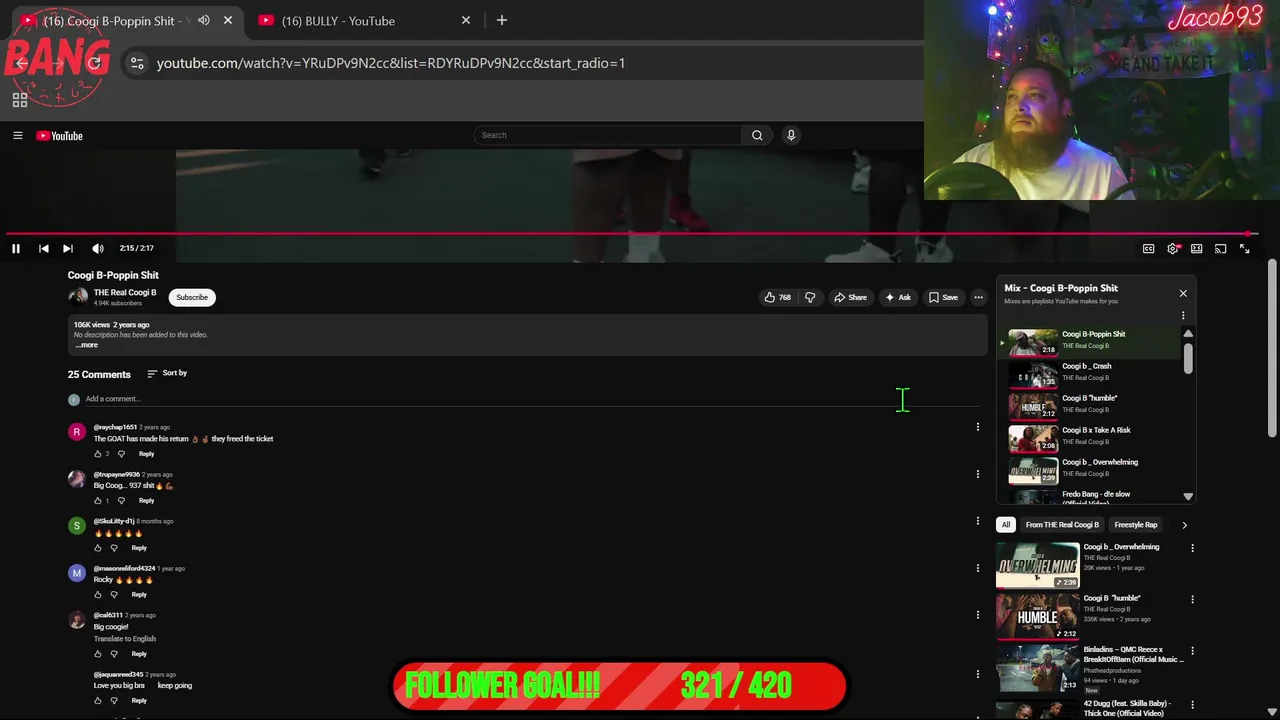Image resolution: width=1280 pixels, height=720 pixels.
Task: Click Translate to English under Big coogie
Action: pos(125,639)
